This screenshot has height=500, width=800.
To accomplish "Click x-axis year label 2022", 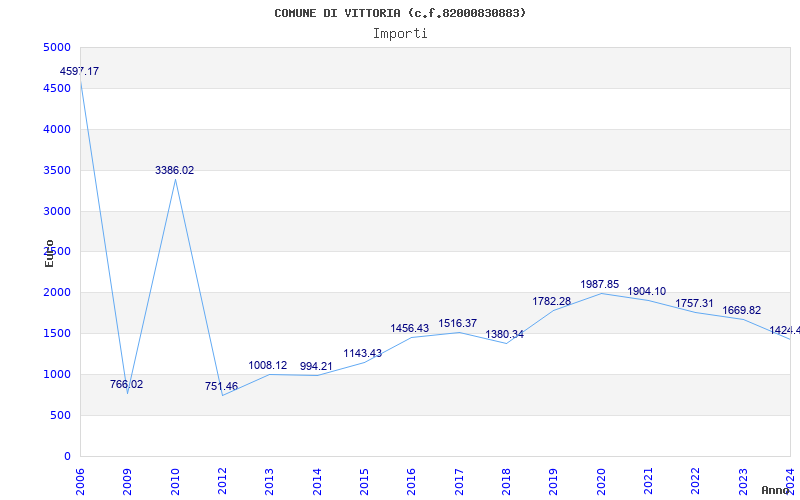I will coord(695,481).
